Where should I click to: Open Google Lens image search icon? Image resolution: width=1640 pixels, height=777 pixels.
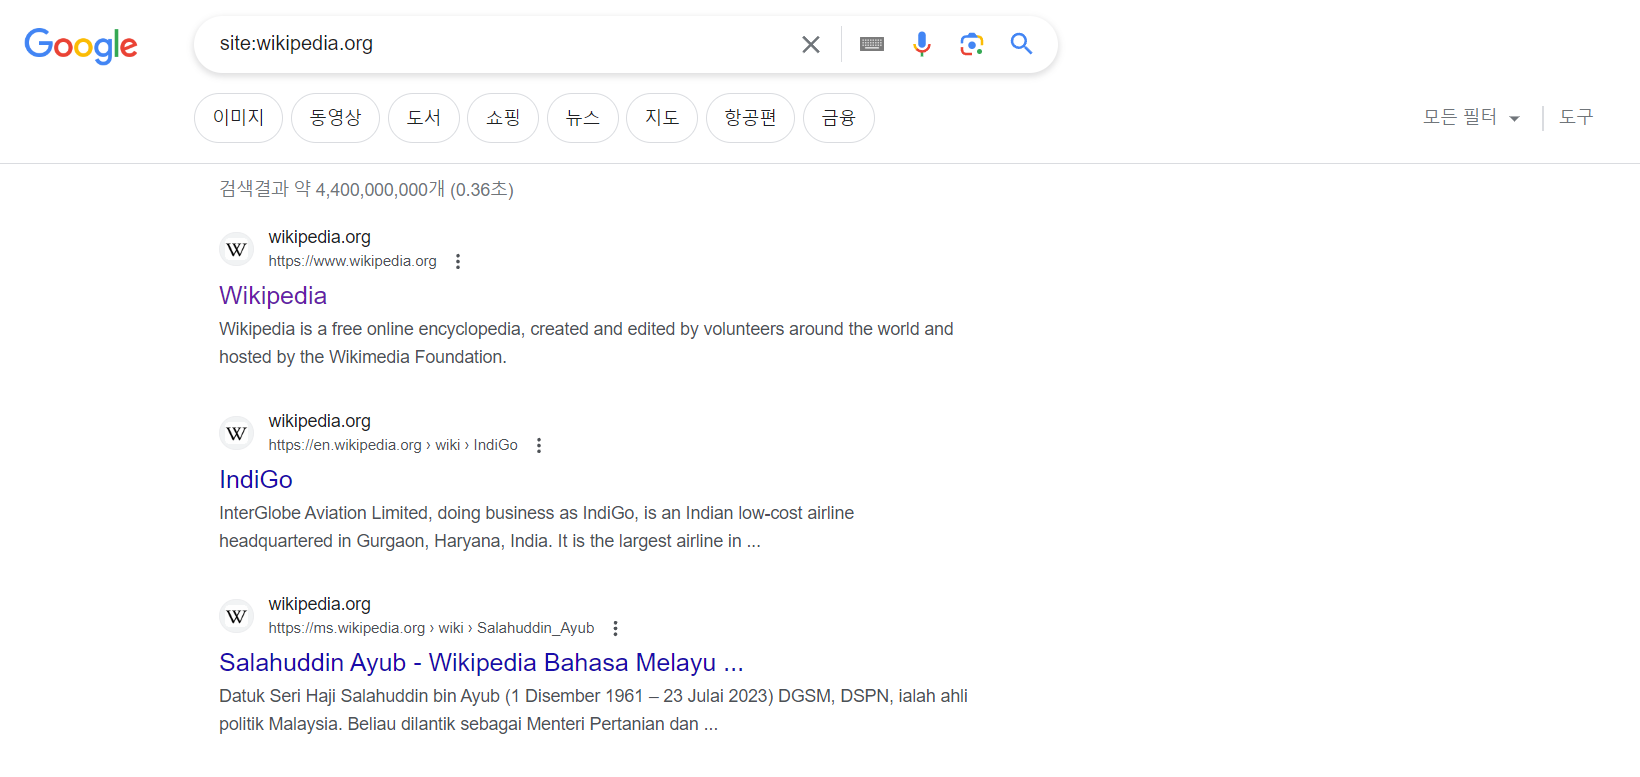coord(972,44)
